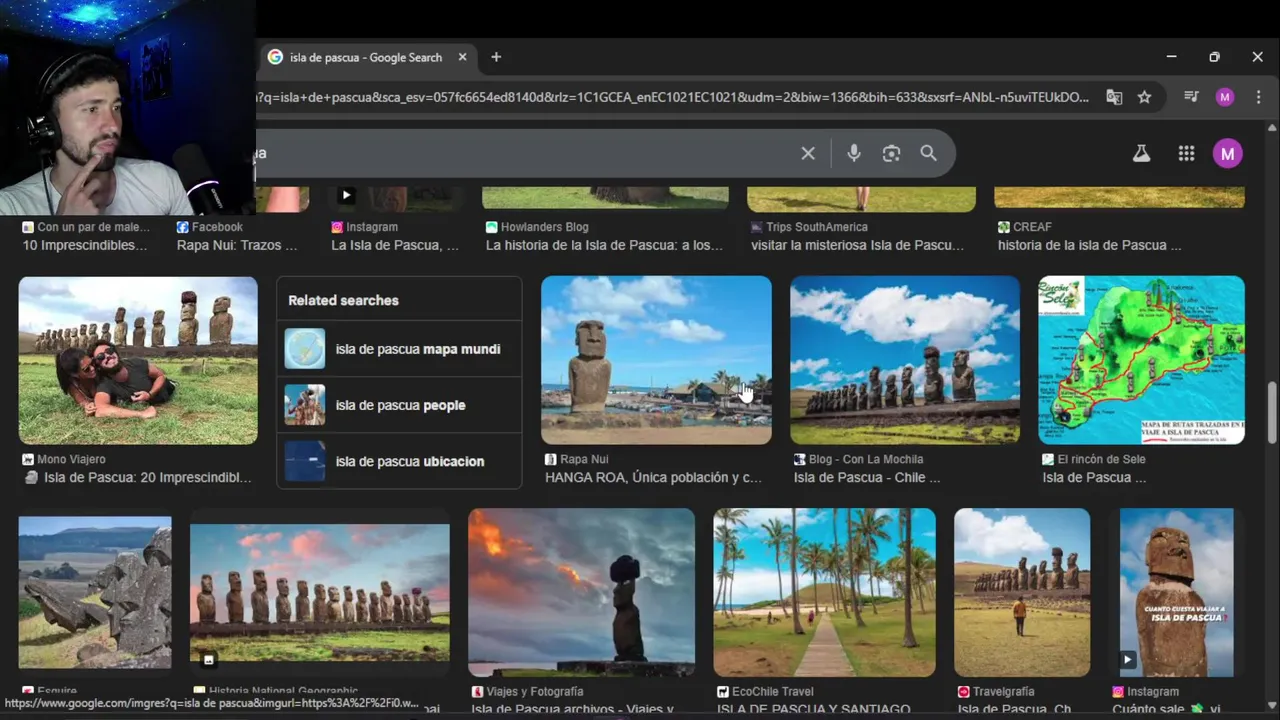The height and width of the screenshot is (720, 1280).
Task: Open the El rincón de Sele map image
Action: [x=1141, y=360]
